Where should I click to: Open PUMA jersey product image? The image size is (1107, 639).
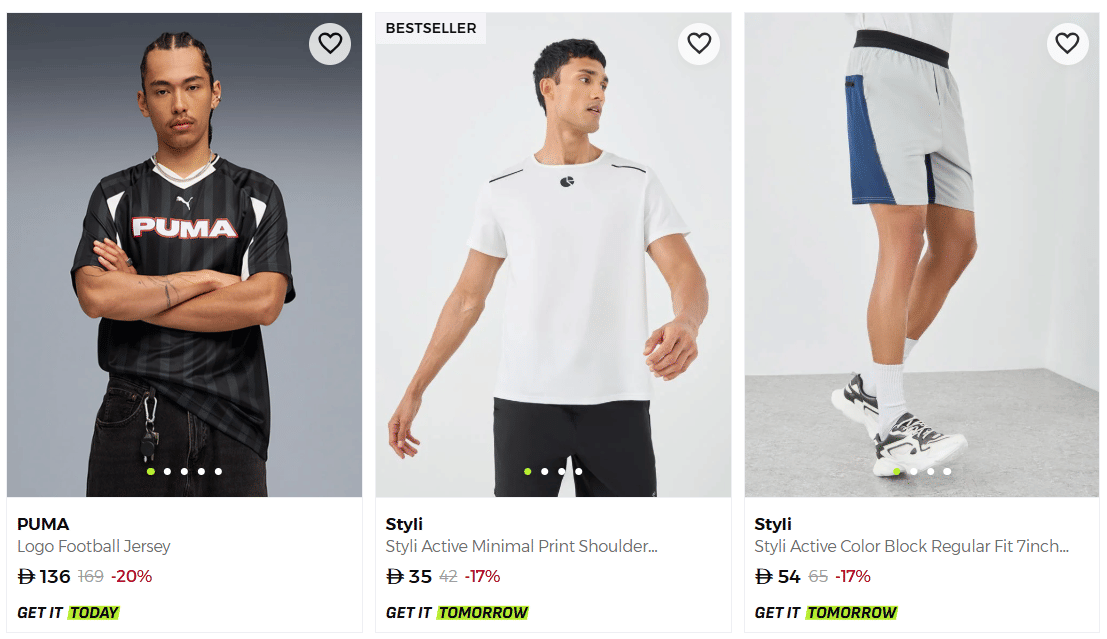pyautogui.click(x=184, y=250)
